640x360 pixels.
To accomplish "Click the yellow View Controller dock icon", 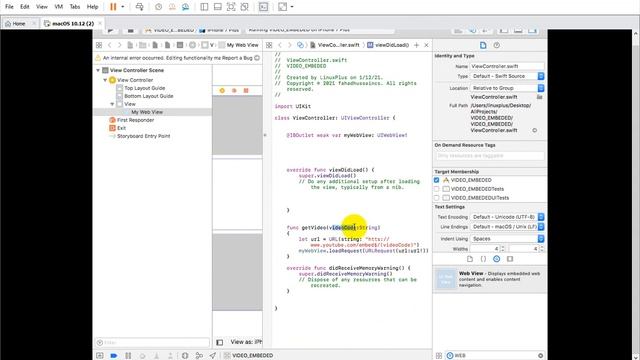I will point(222,91).
